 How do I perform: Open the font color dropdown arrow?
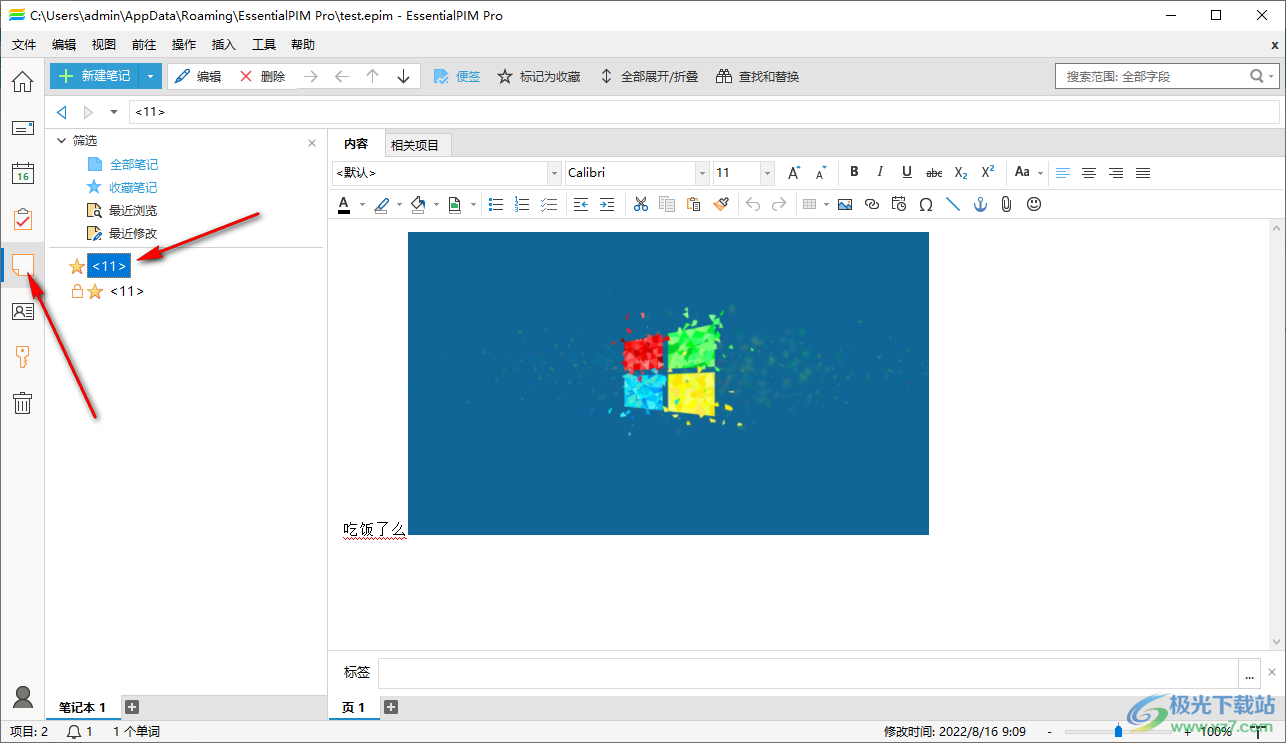click(x=361, y=204)
